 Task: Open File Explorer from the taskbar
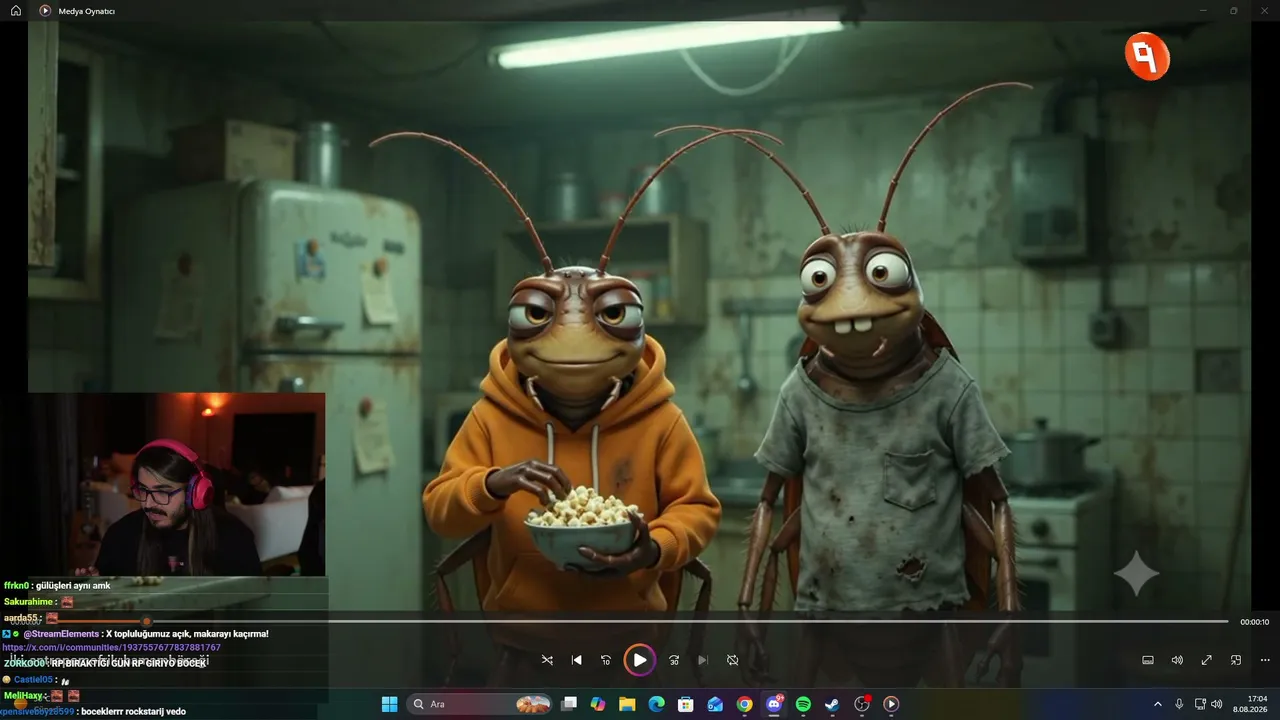point(627,704)
